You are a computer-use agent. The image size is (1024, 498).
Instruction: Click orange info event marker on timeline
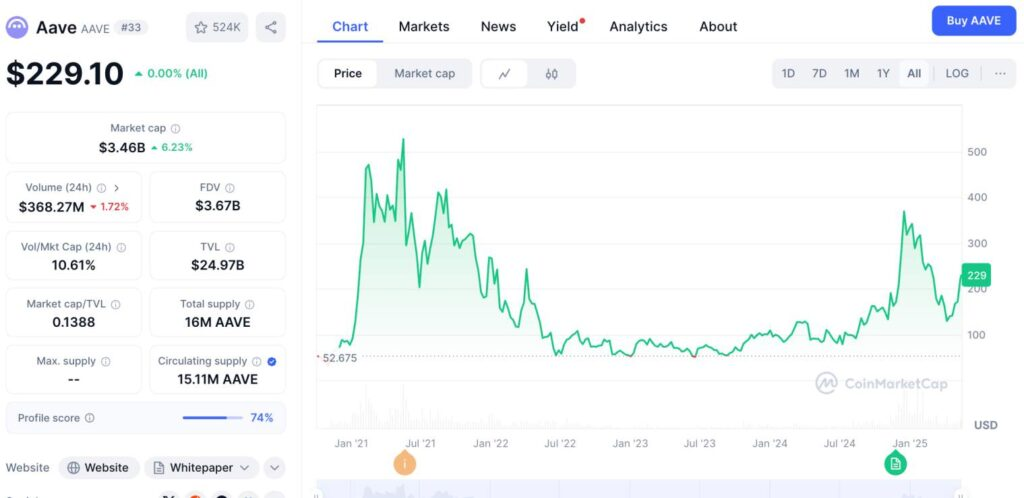click(405, 464)
